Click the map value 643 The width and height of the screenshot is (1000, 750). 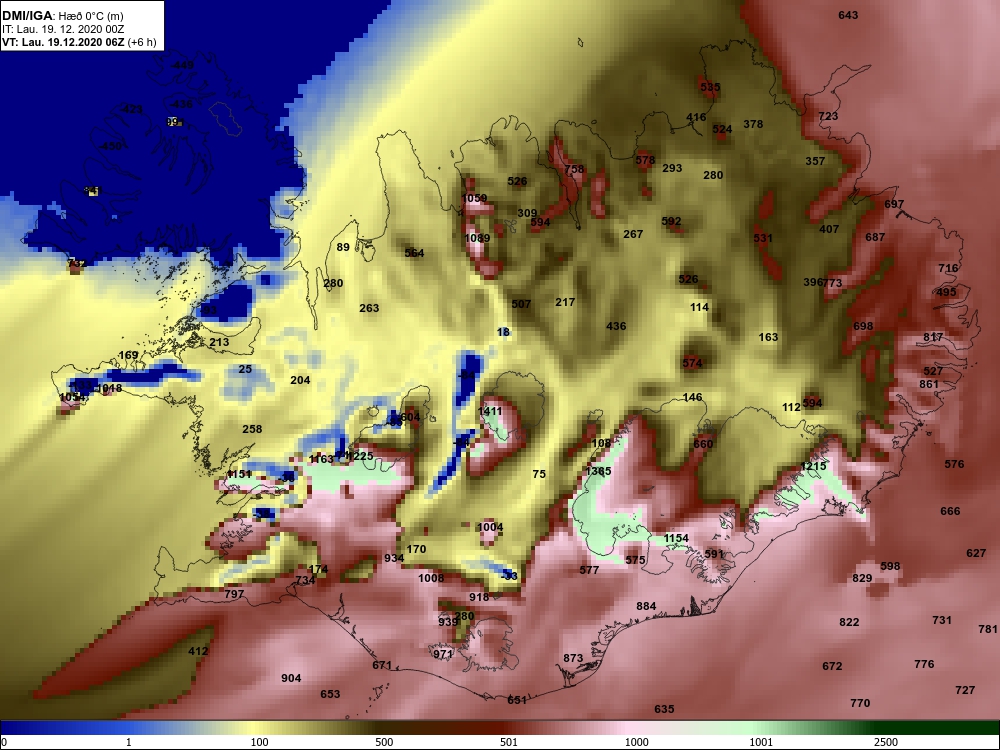click(x=848, y=15)
